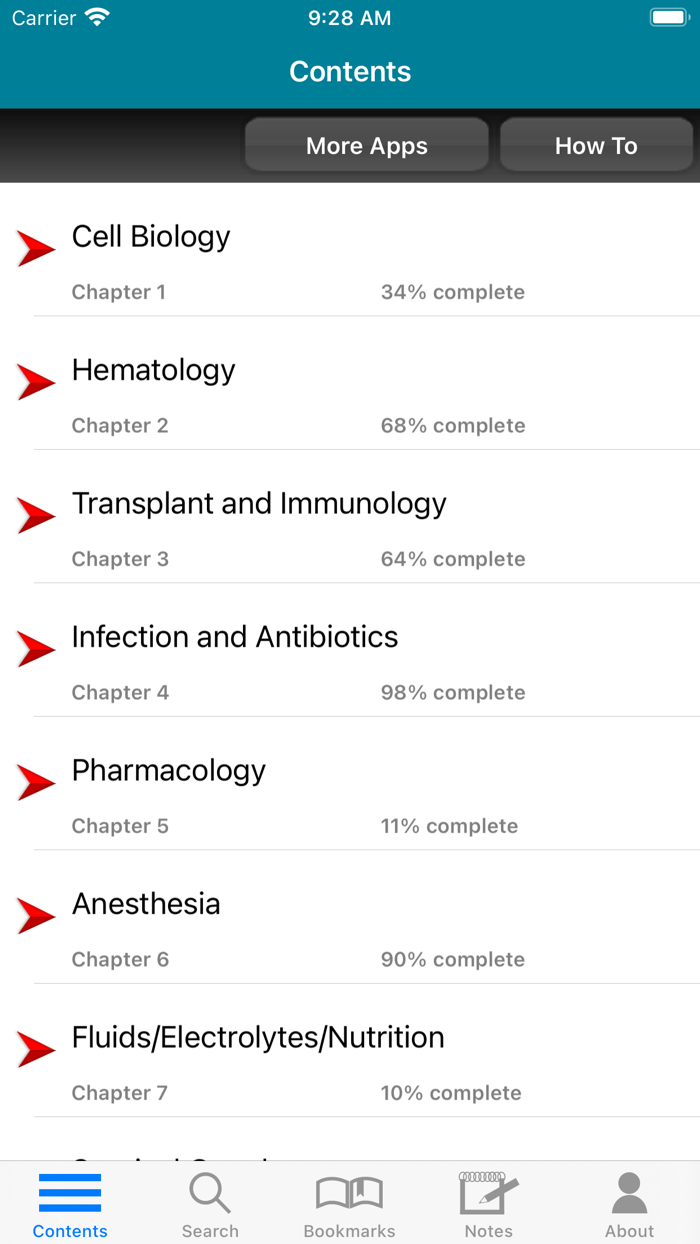Tap the Contents title in header

pos(350,72)
